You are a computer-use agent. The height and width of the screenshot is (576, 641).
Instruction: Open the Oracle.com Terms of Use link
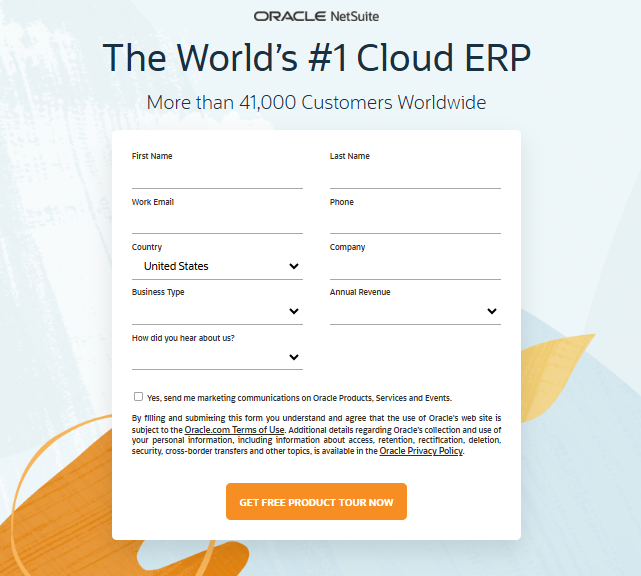234,430
